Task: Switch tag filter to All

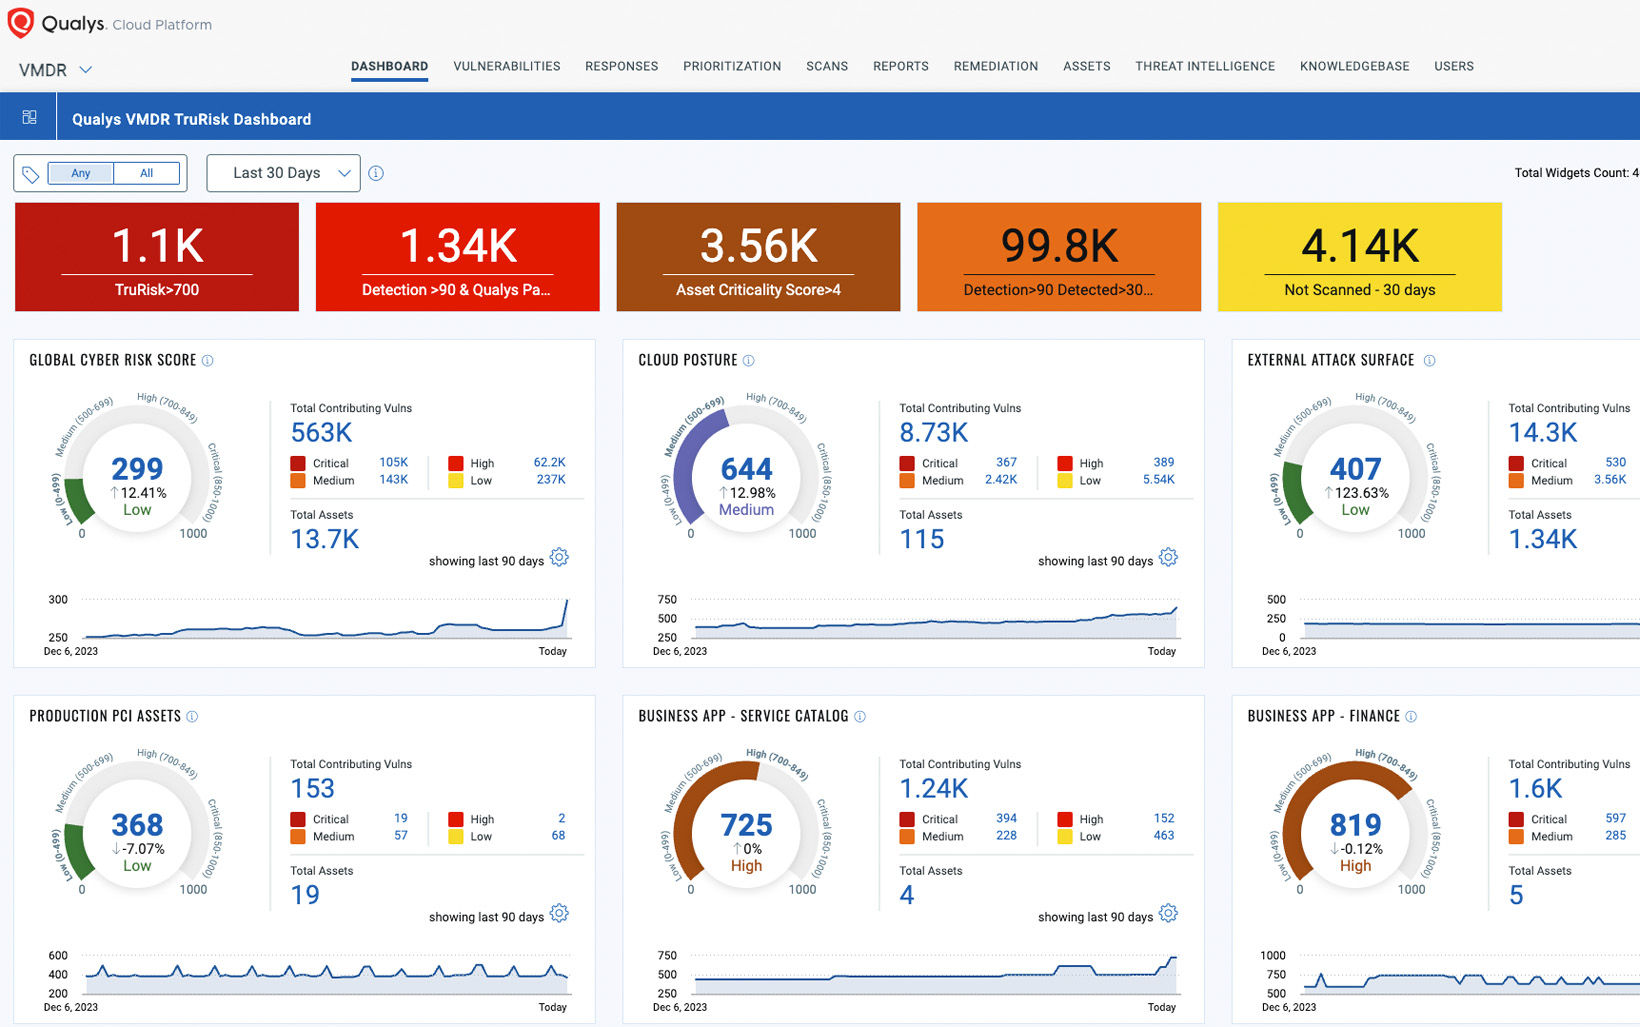Action: tap(147, 173)
